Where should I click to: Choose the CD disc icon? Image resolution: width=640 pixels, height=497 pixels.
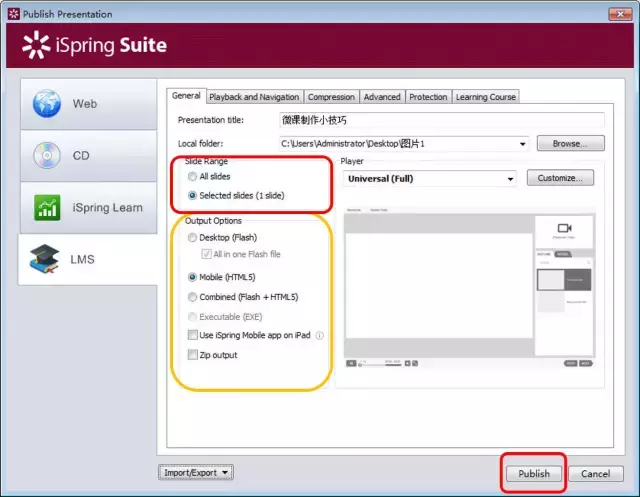(47, 155)
